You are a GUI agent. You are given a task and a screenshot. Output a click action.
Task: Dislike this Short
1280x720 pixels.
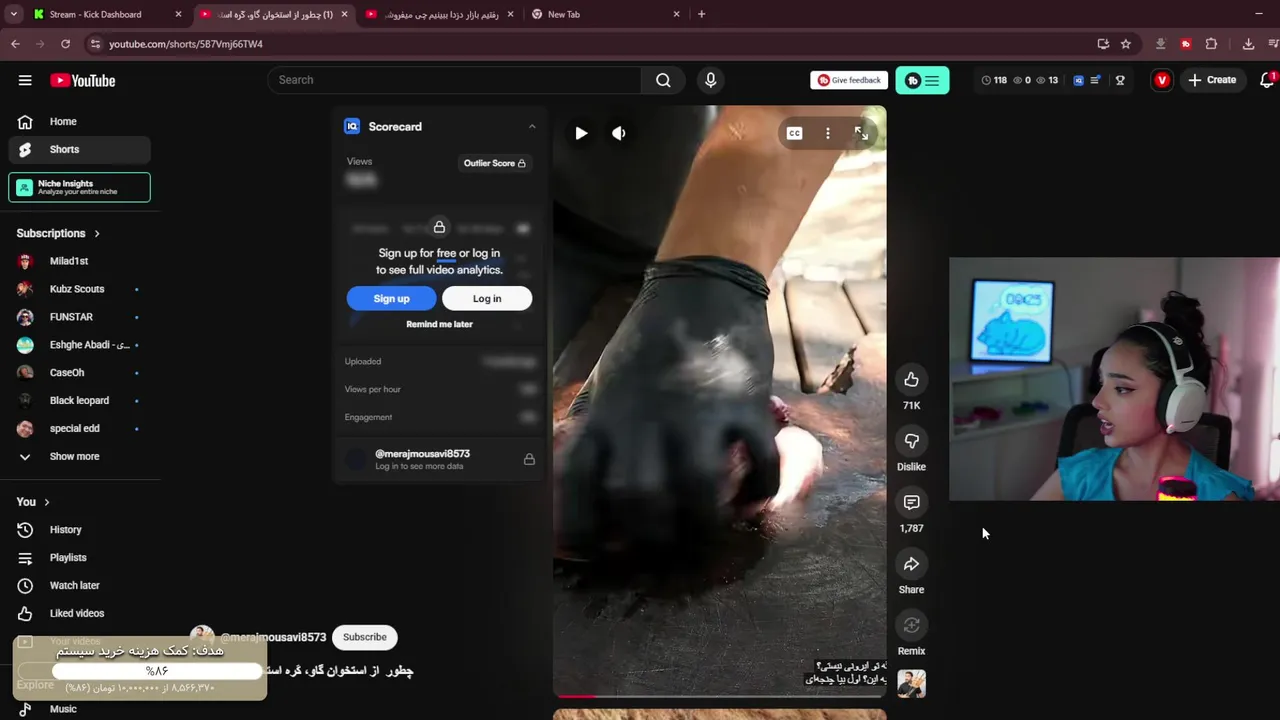[911, 441]
